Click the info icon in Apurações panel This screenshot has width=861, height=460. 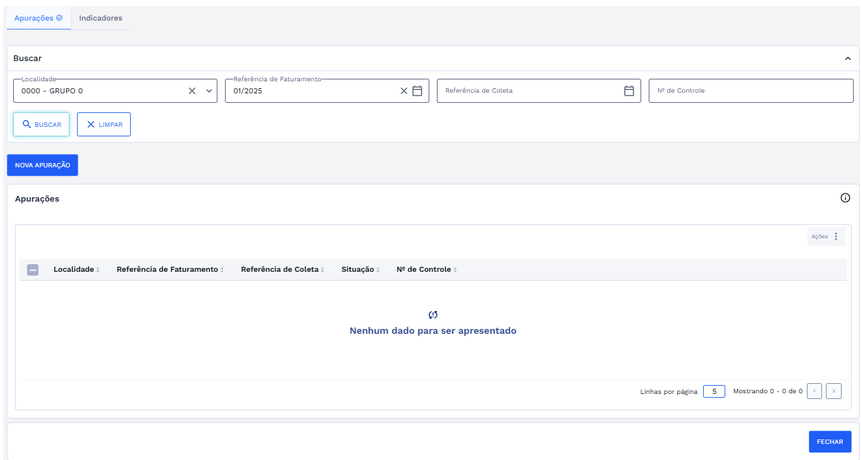click(x=845, y=198)
